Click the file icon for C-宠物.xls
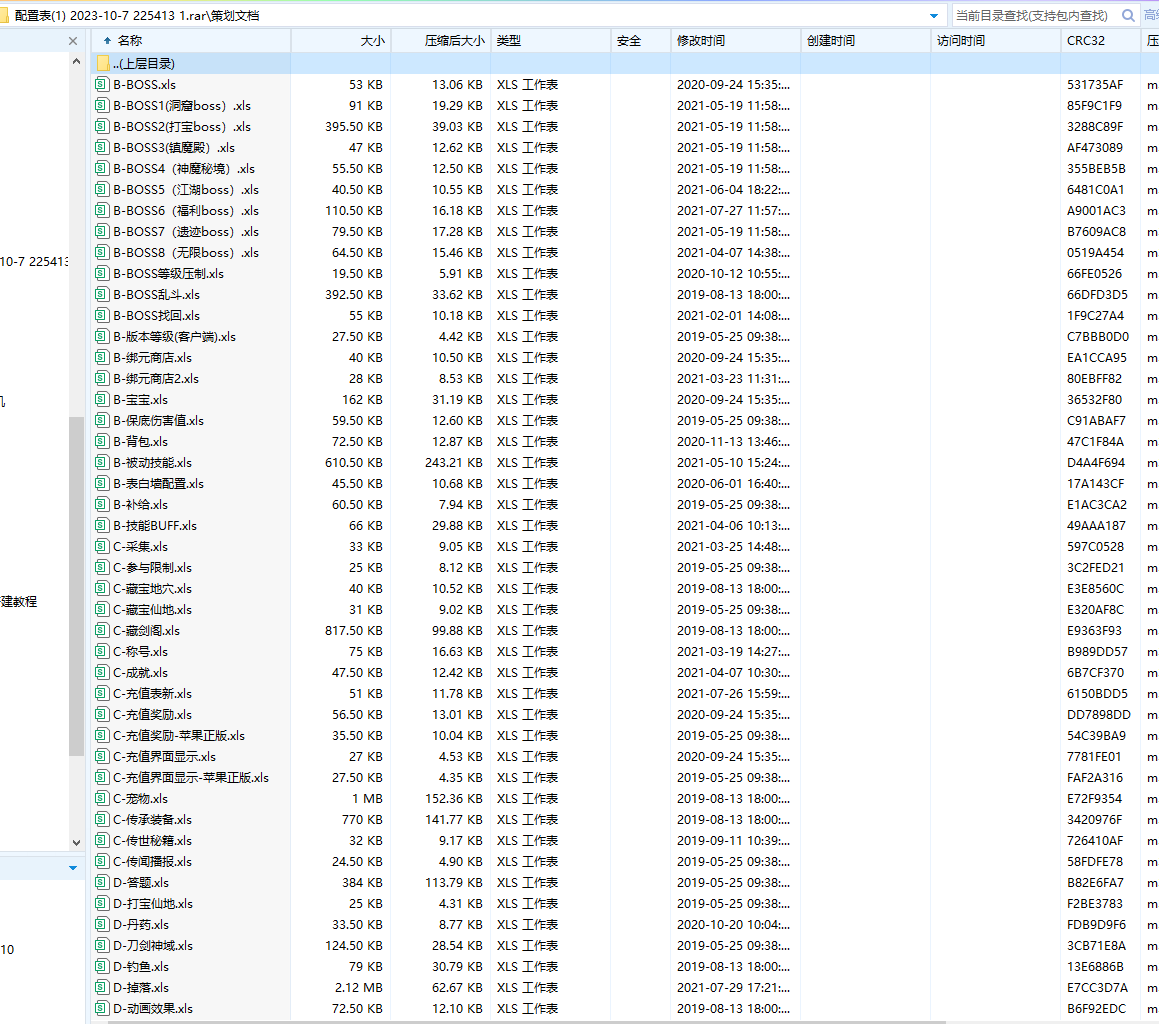This screenshot has width=1159, height=1024. [102, 799]
